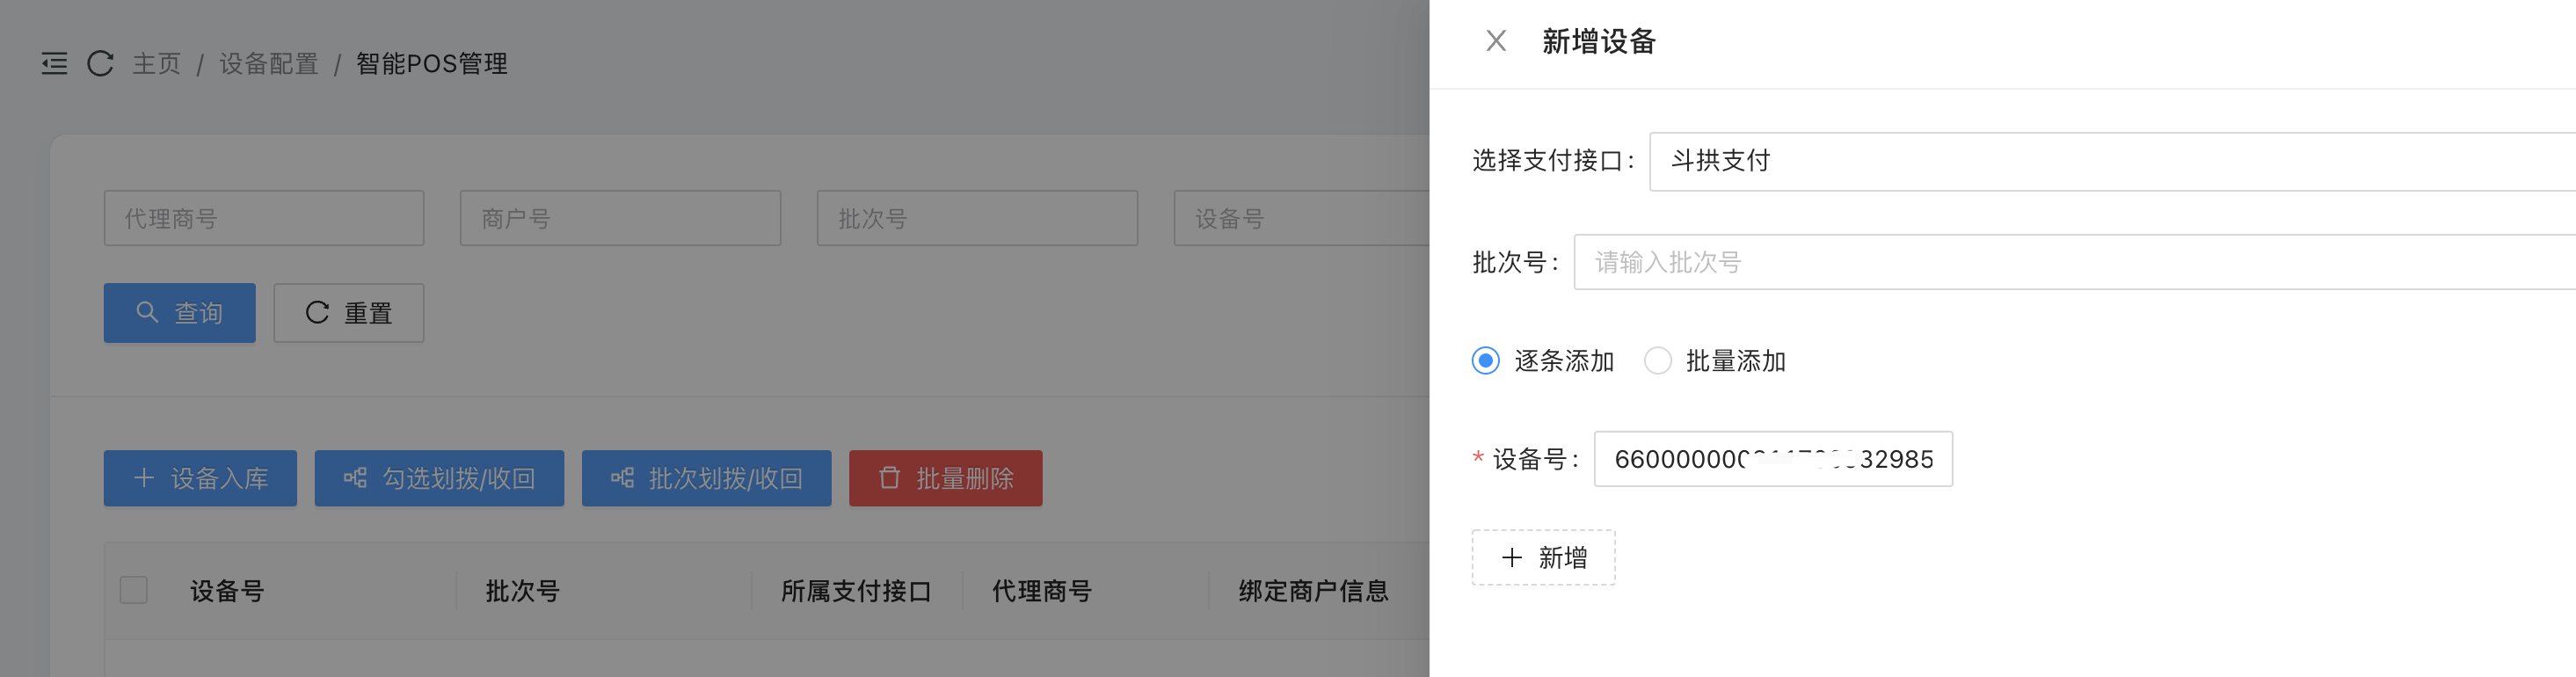Click 设备入库 add device button

click(x=200, y=478)
